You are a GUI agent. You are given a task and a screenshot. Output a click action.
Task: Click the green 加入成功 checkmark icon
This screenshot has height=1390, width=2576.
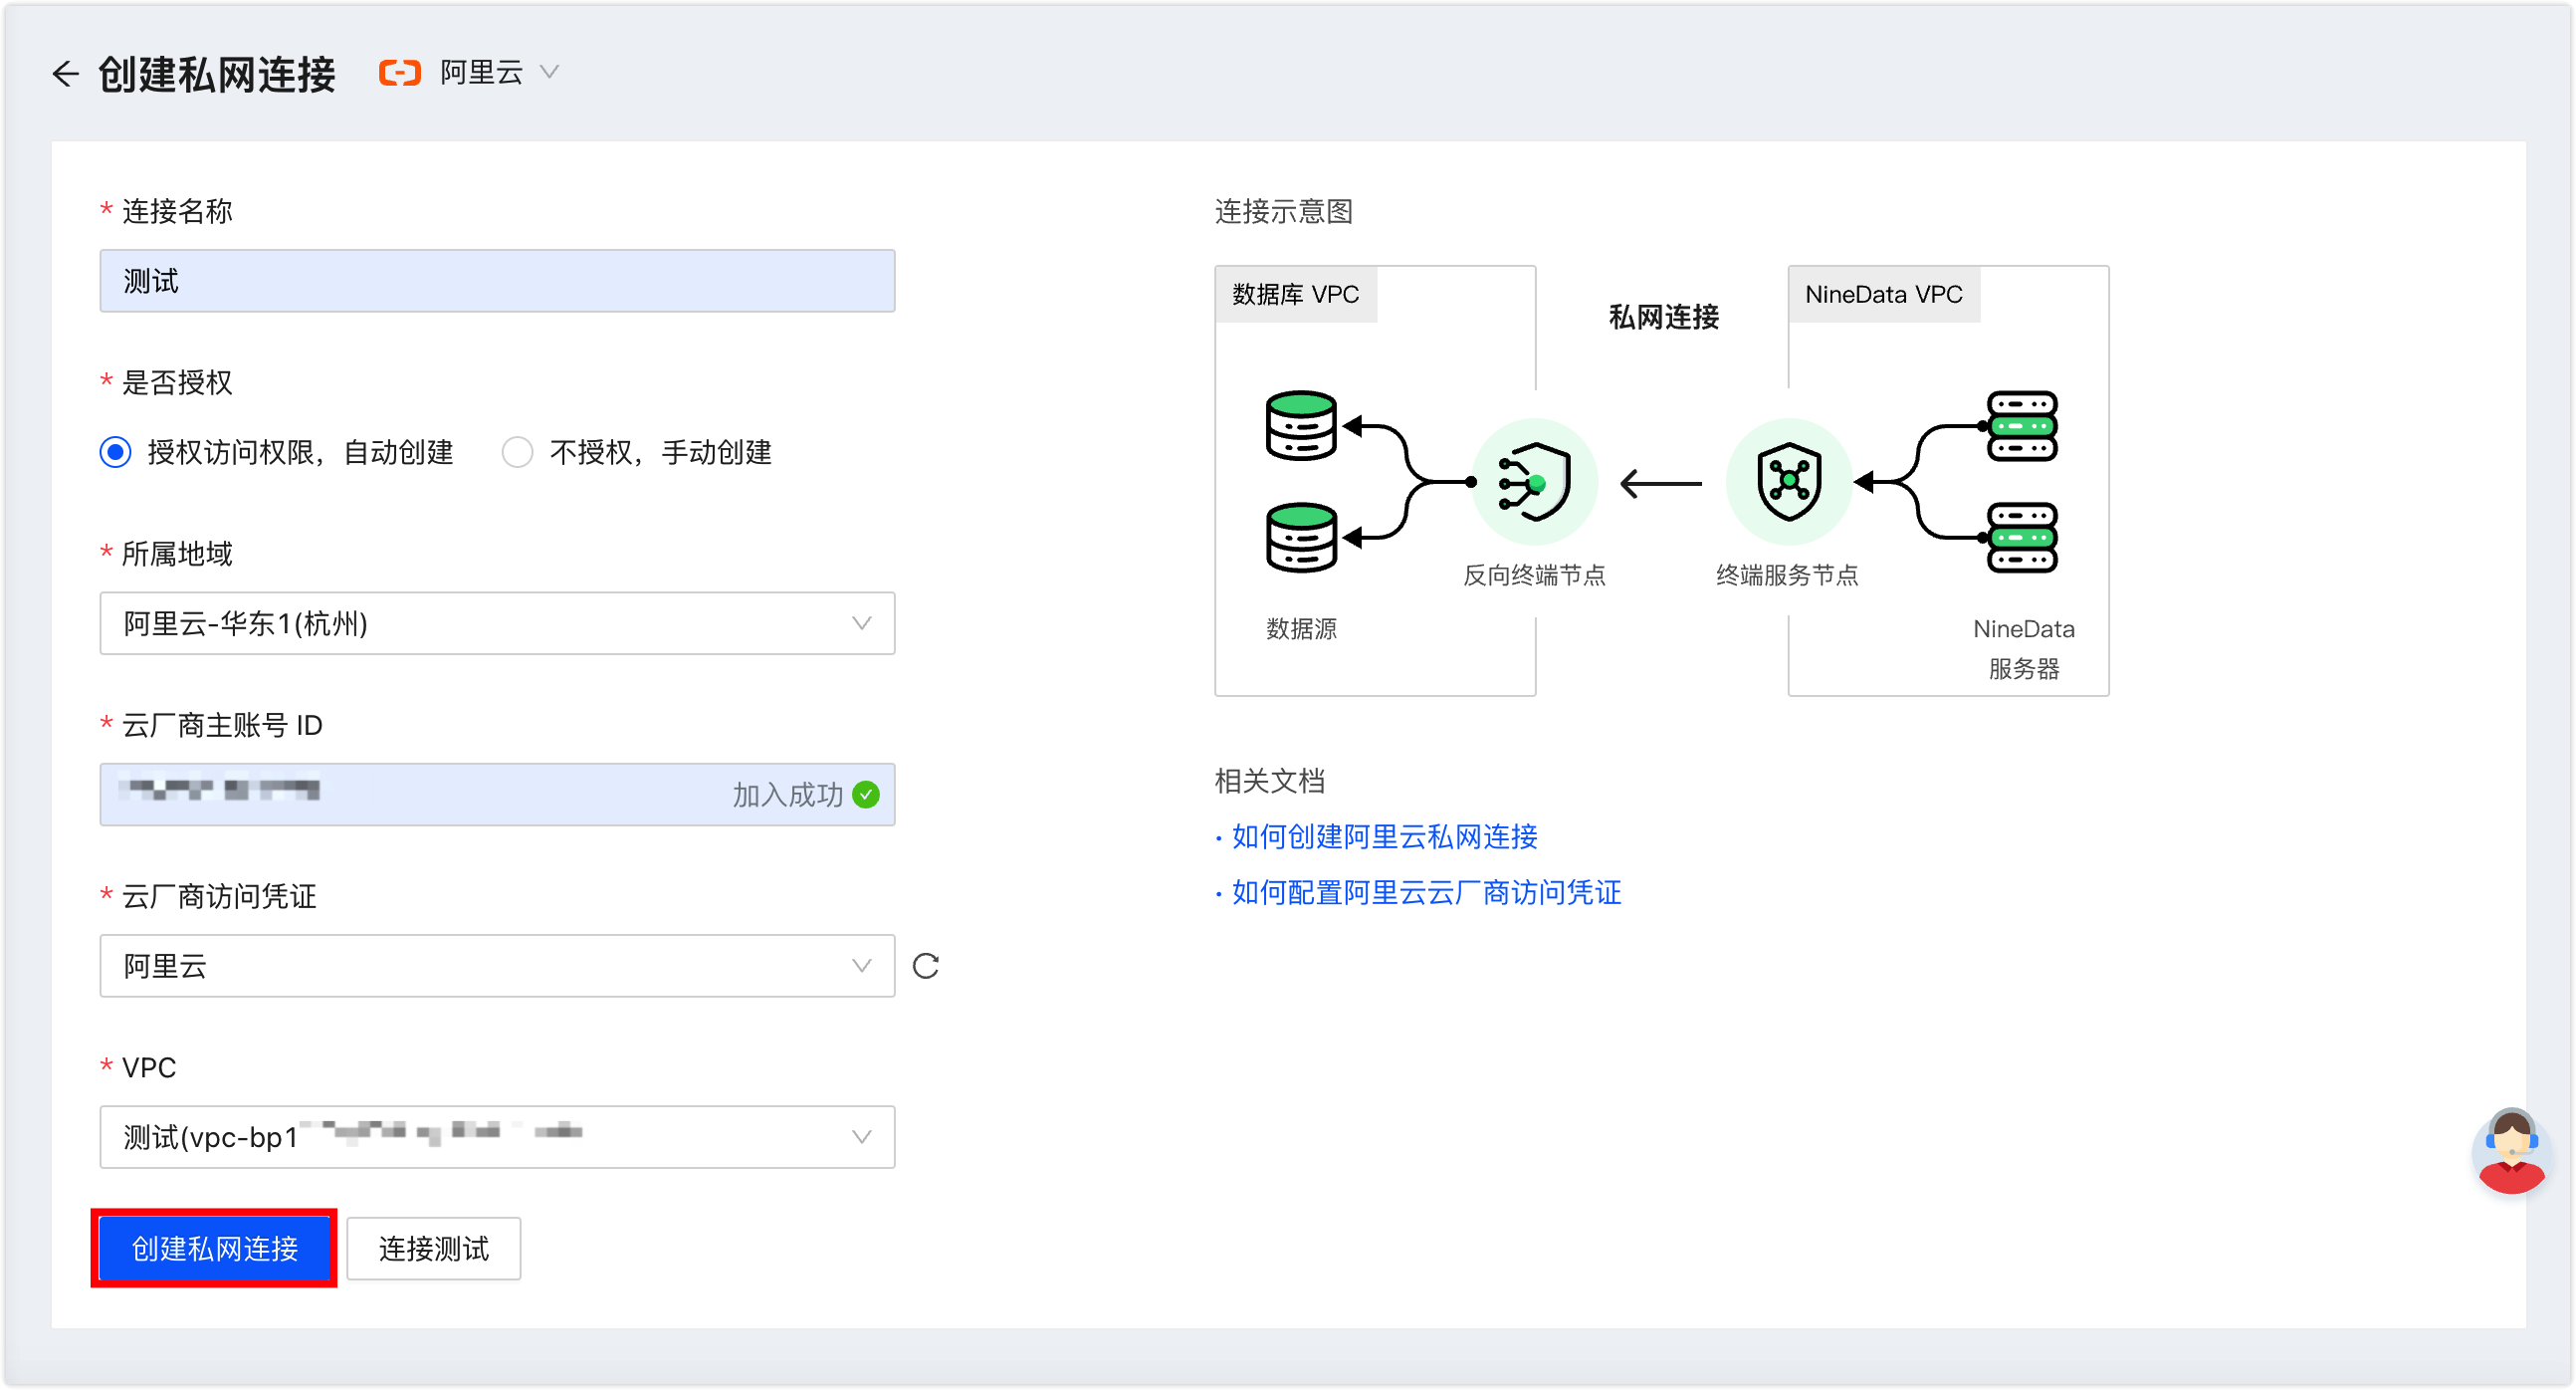click(x=866, y=795)
